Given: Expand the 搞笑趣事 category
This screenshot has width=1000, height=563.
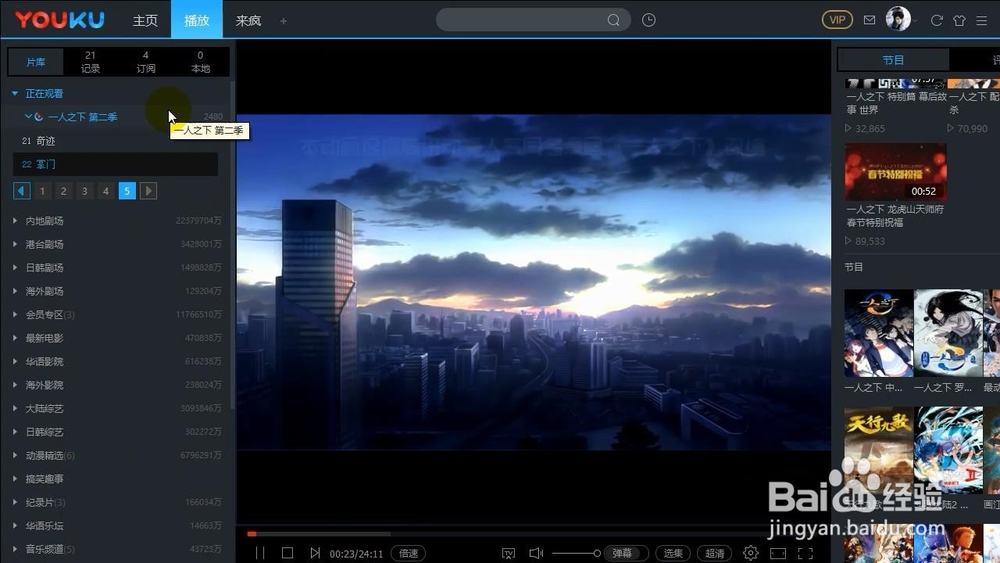Looking at the screenshot, I should coord(14,479).
